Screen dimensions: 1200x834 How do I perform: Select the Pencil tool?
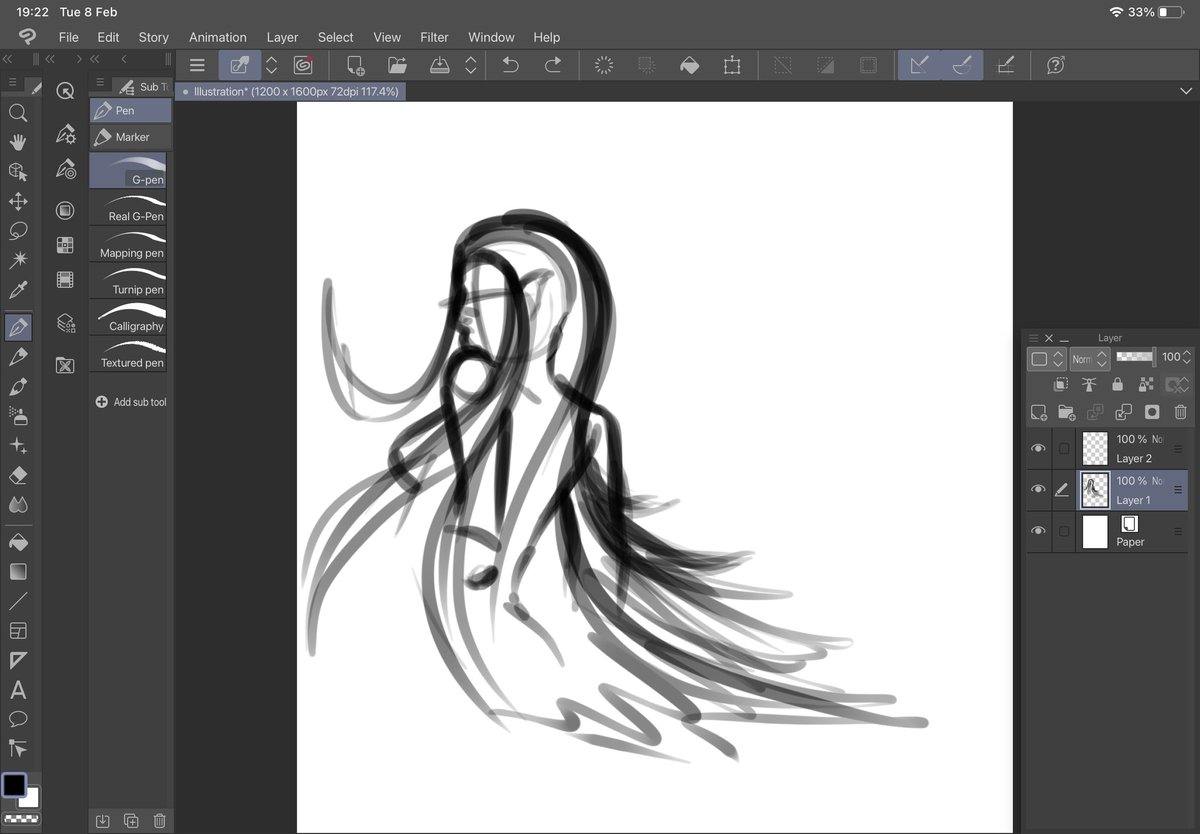click(x=17, y=357)
